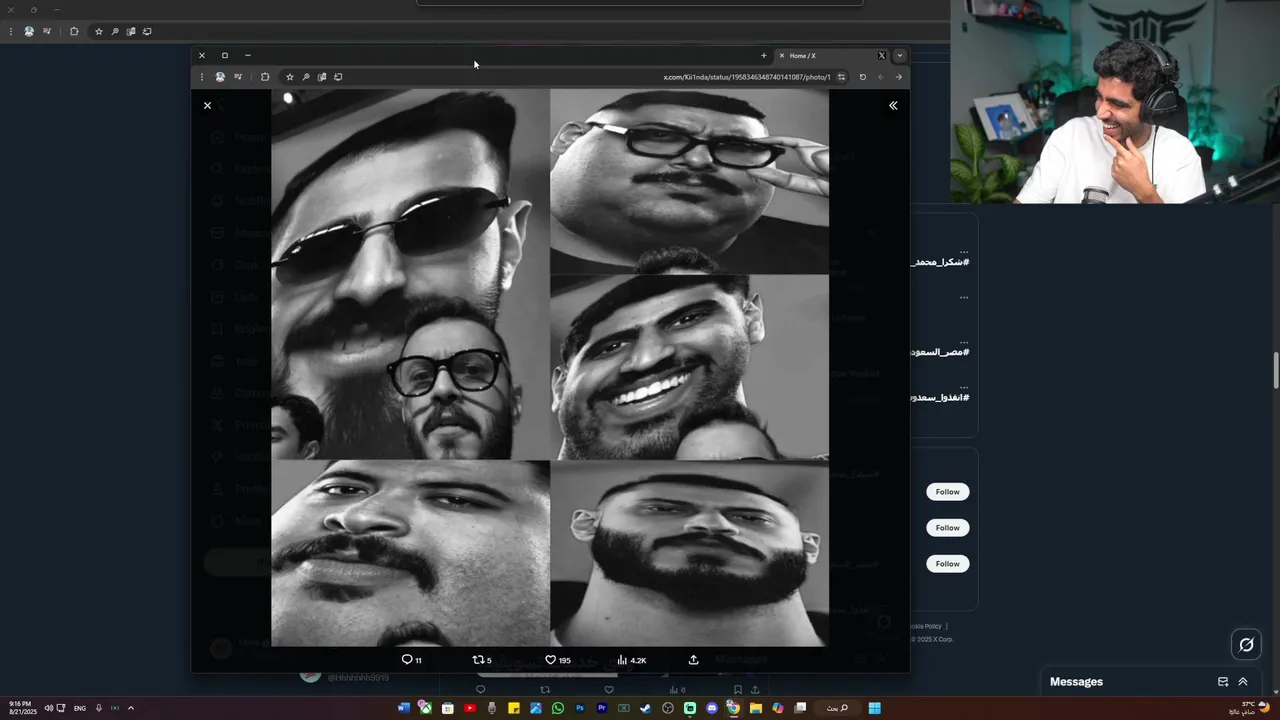Follow the third suggested account

tap(948, 564)
